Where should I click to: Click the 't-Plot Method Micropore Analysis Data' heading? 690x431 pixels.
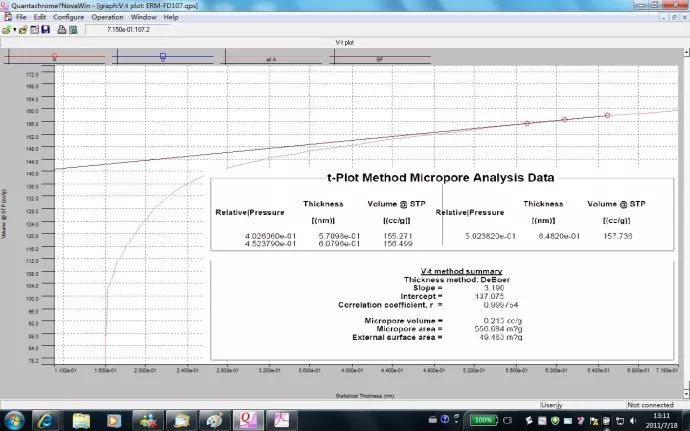440,178
